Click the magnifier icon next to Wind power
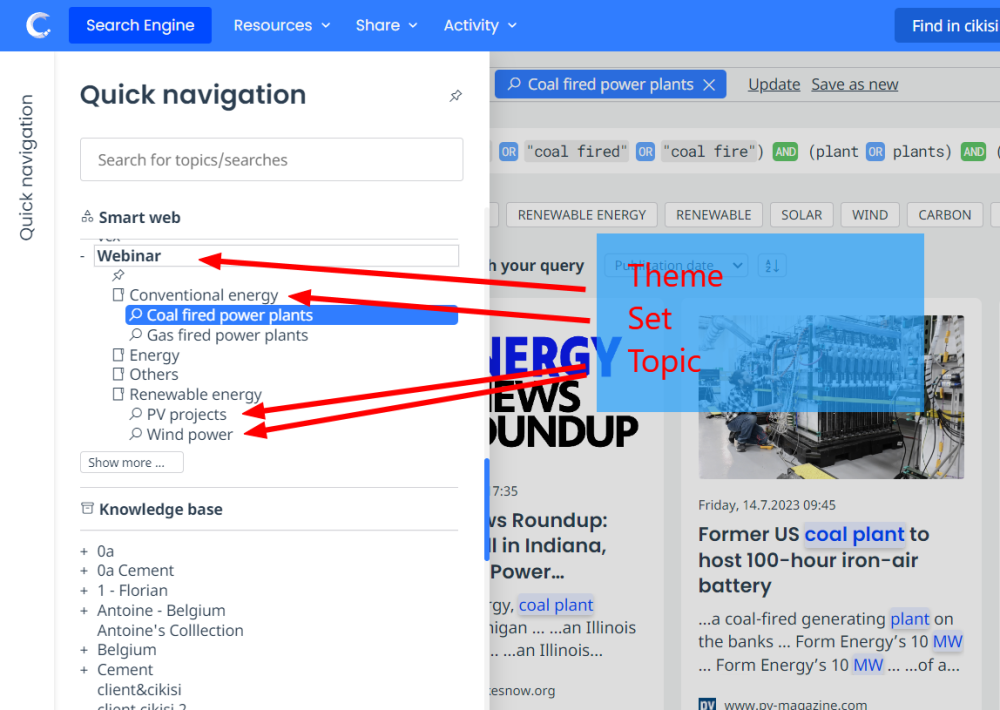 pyautogui.click(x=134, y=434)
